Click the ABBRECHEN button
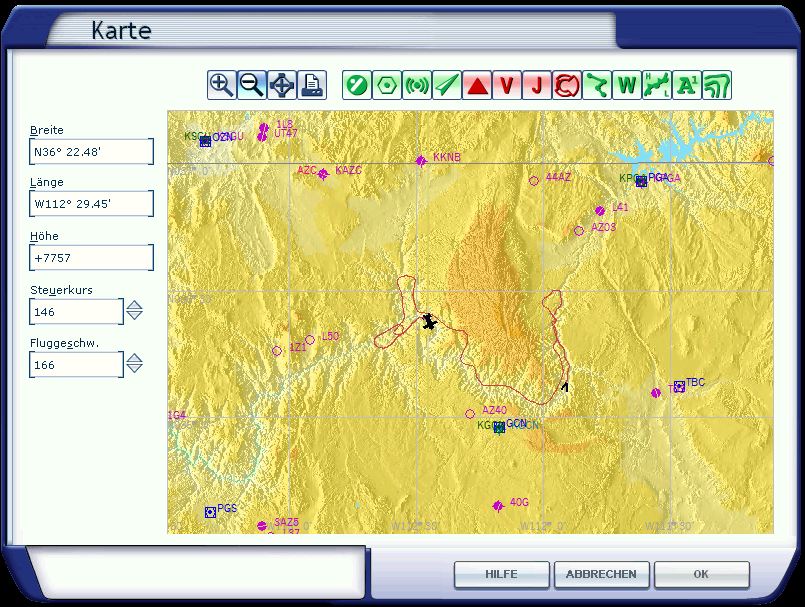805x607 pixels. coord(601,574)
